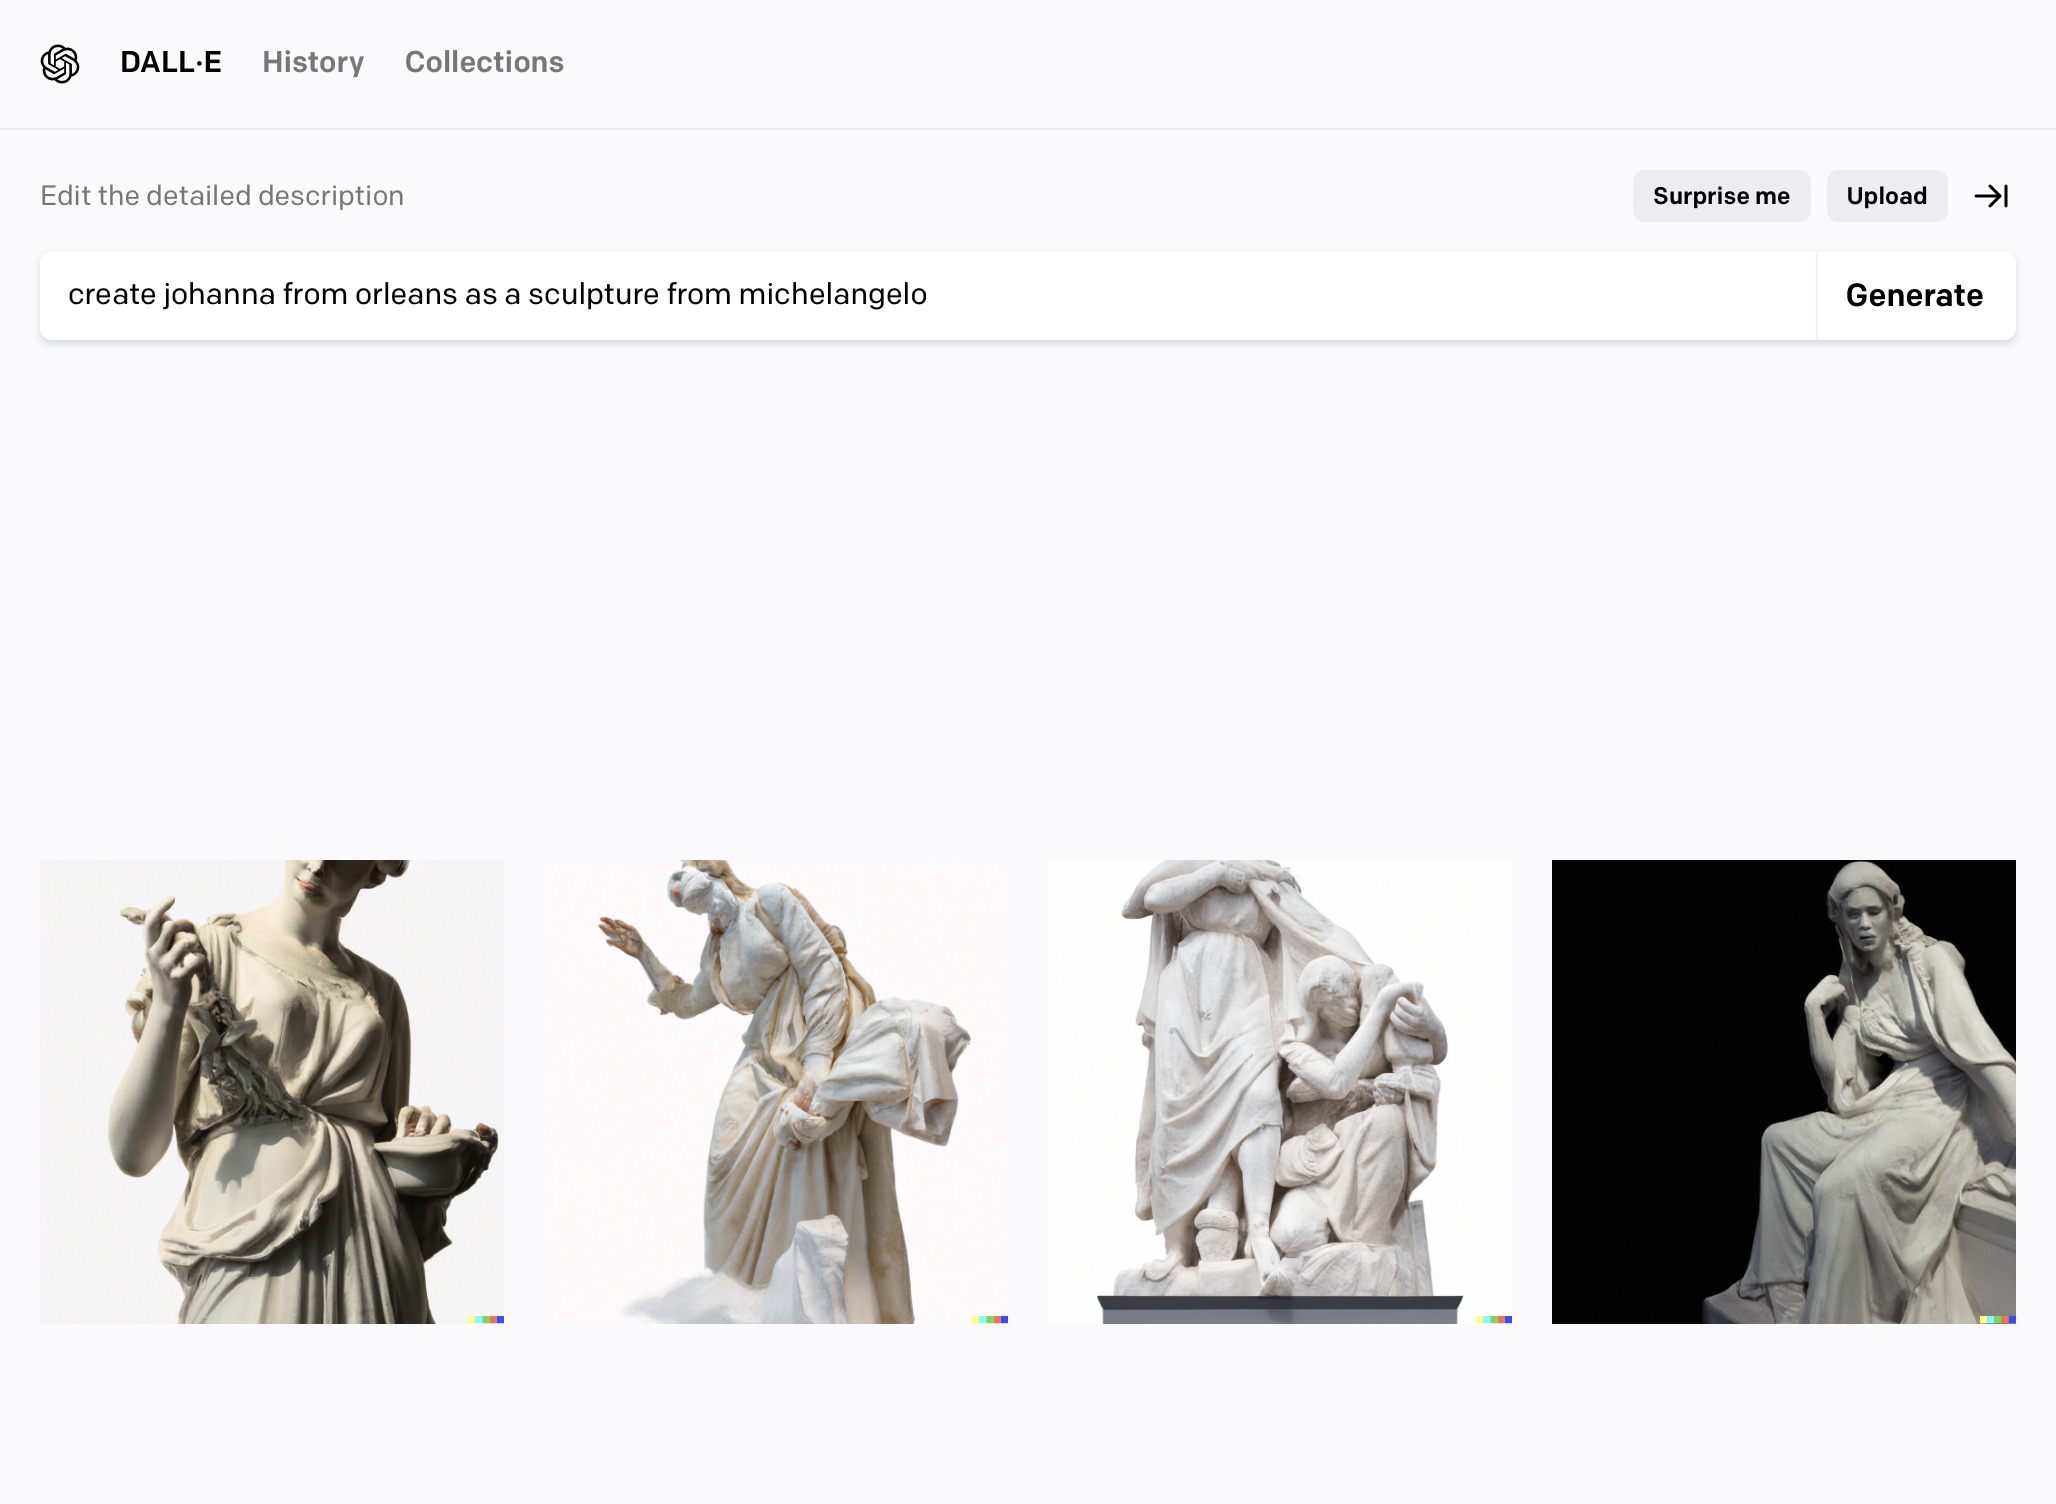Open the statue holding a bowl thumbnail

click(272, 1092)
